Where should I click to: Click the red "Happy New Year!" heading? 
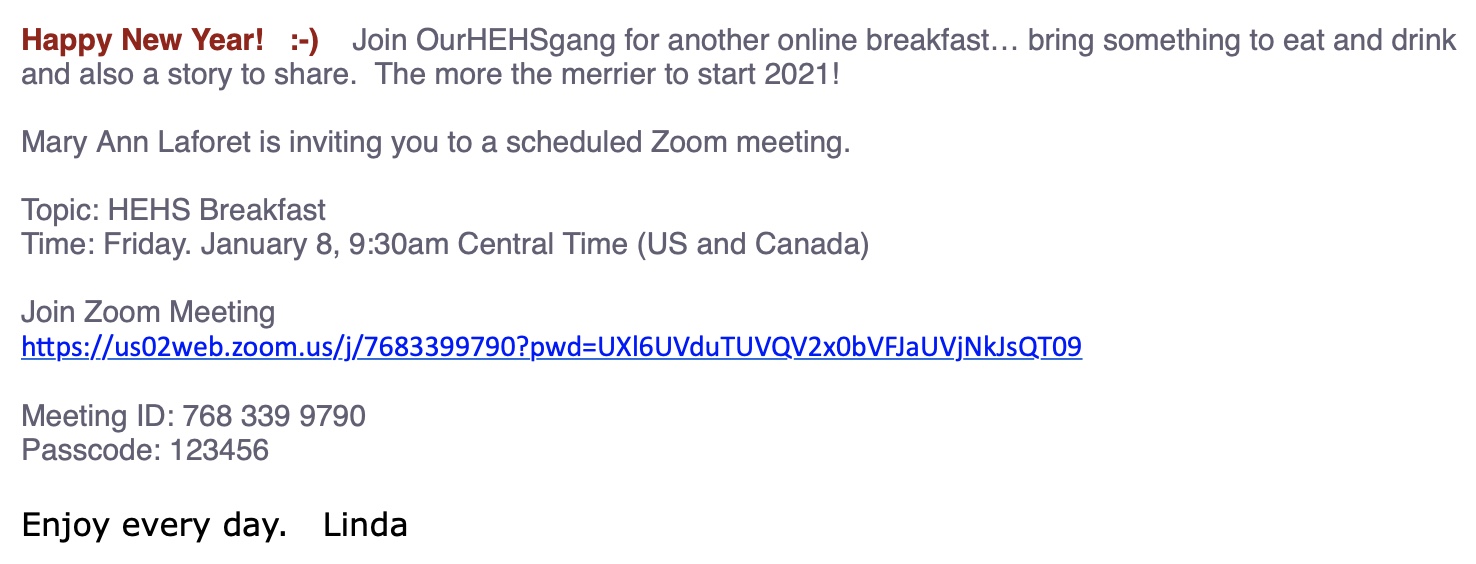tap(143, 41)
